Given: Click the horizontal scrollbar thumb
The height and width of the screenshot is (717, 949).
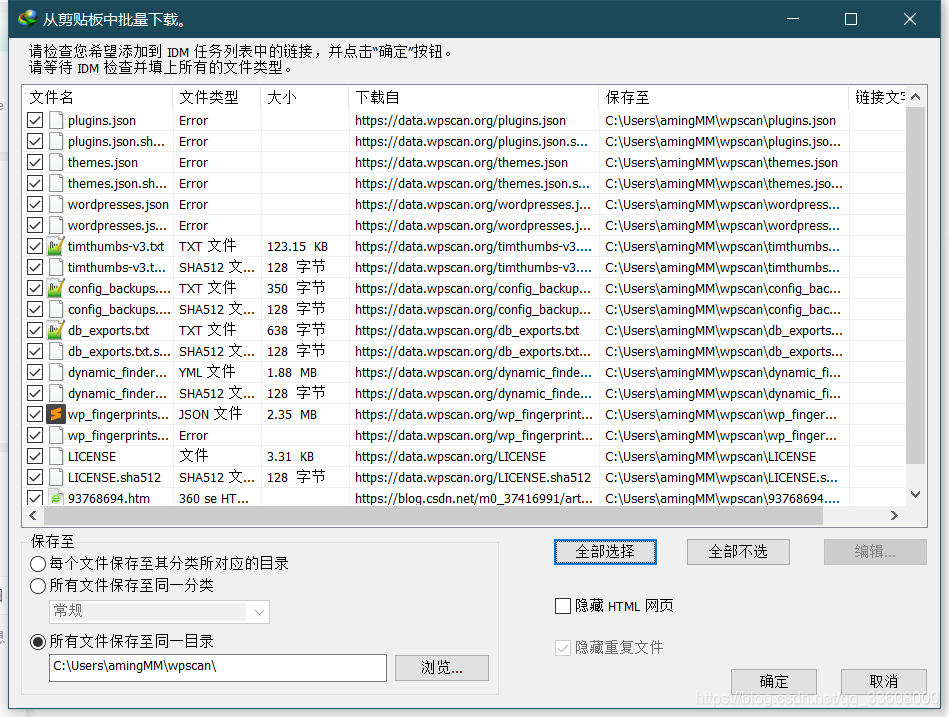Looking at the screenshot, I should coord(433,516).
